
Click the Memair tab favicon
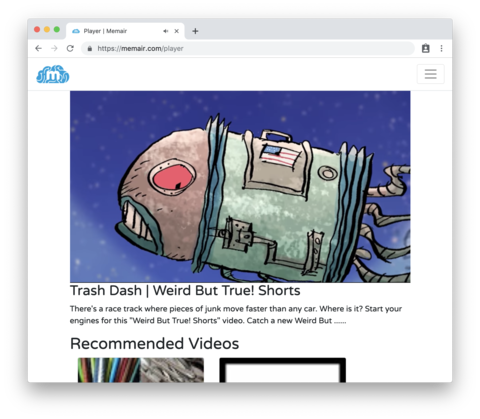click(76, 31)
